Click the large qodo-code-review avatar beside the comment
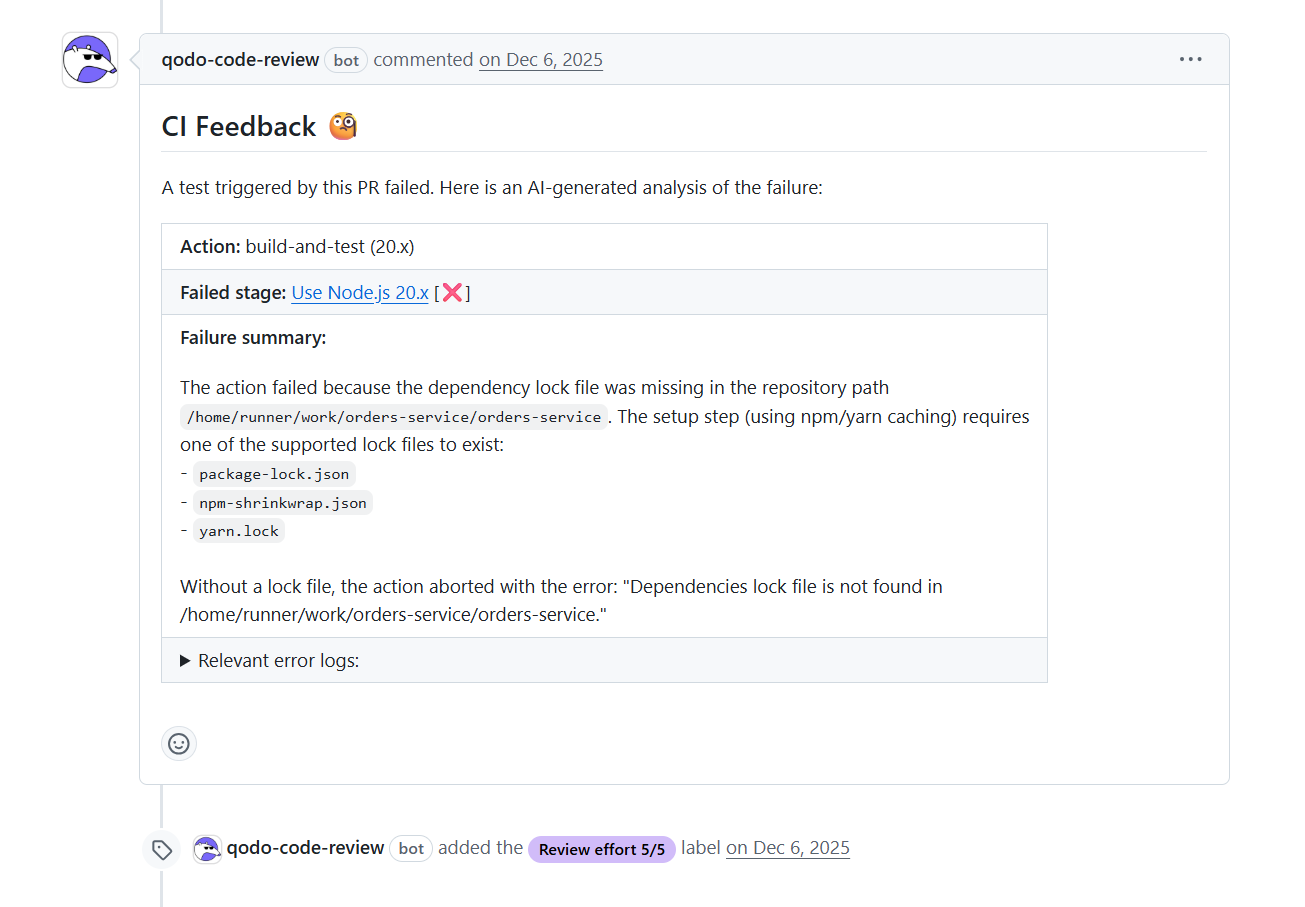1305x907 pixels. (x=90, y=60)
